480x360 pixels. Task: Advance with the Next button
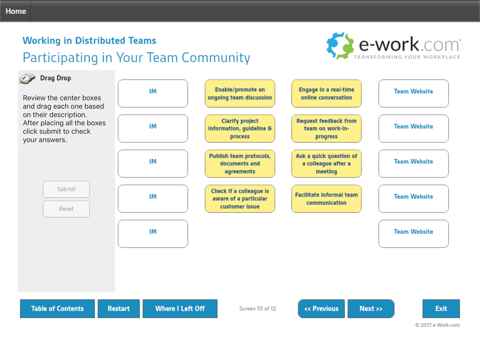click(x=371, y=309)
